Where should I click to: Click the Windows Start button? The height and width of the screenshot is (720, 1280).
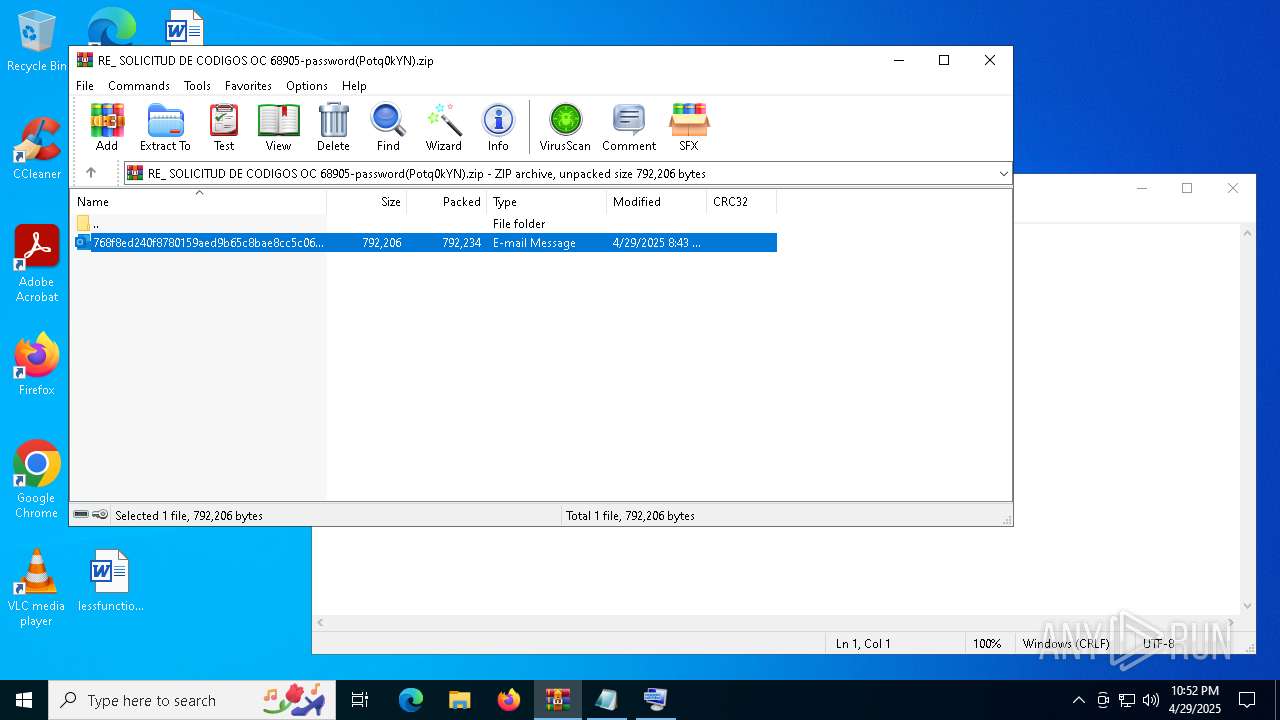(24, 700)
